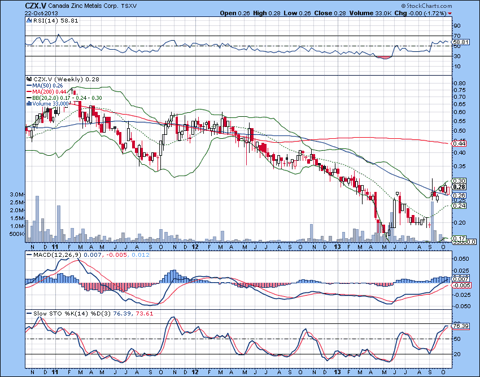Click the candlestick icon before CZX.V (Weekly)
This screenshot has width=480, height=377.
tap(29, 79)
